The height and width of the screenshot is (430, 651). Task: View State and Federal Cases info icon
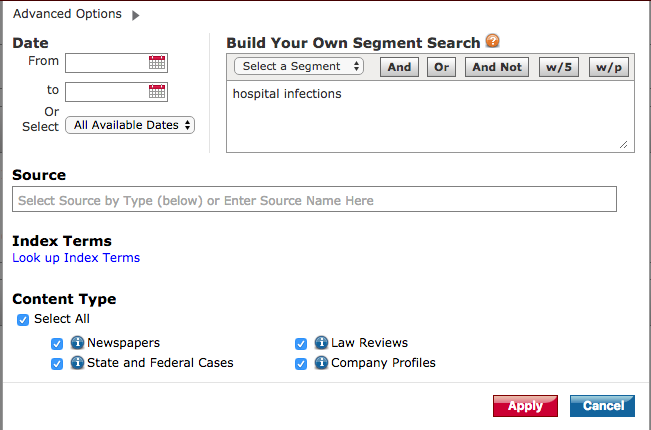pyautogui.click(x=77, y=362)
